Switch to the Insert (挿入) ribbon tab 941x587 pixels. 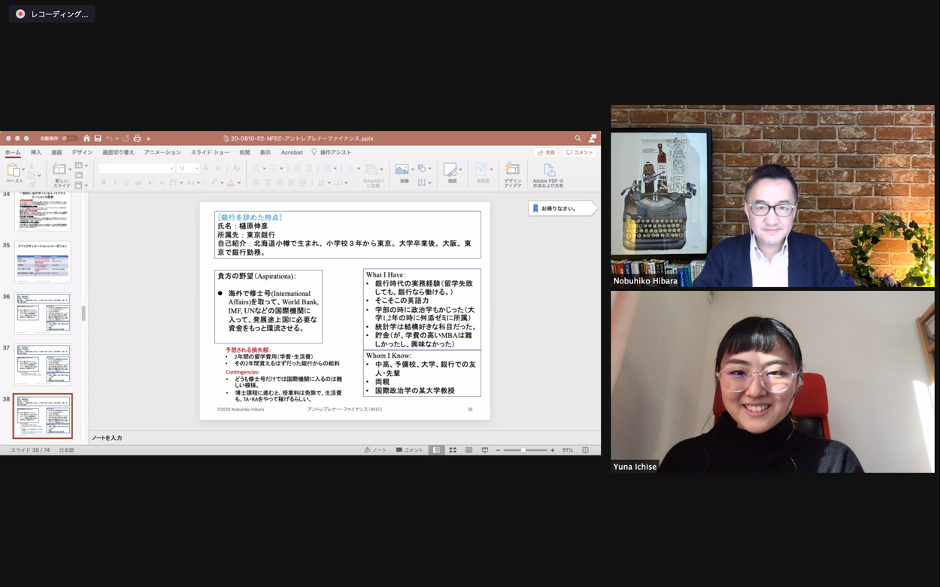point(36,153)
